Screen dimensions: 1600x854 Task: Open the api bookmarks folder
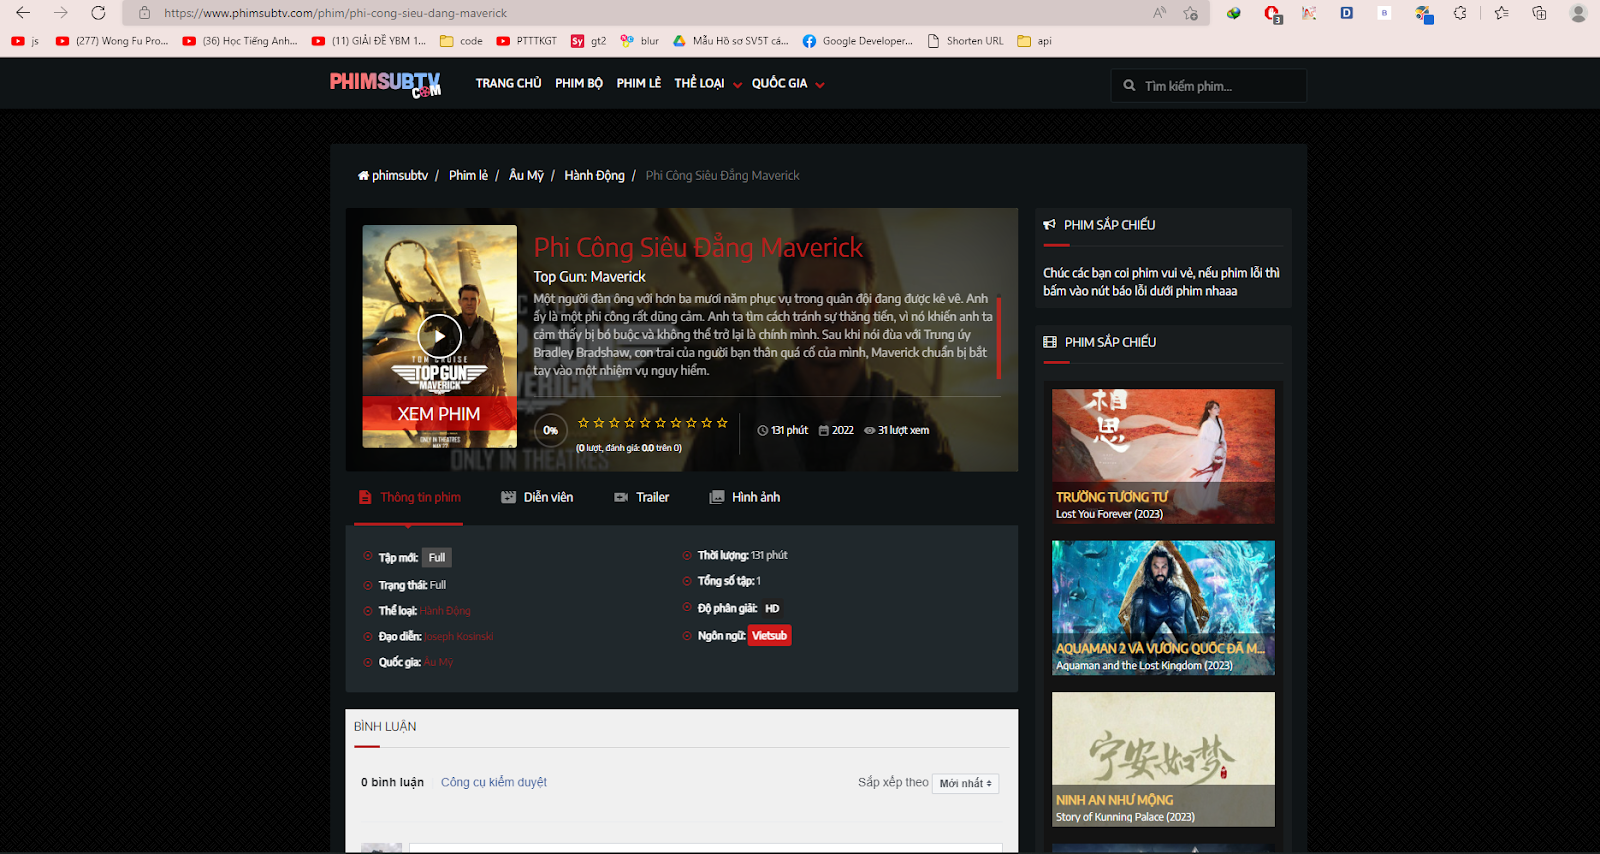1034,41
